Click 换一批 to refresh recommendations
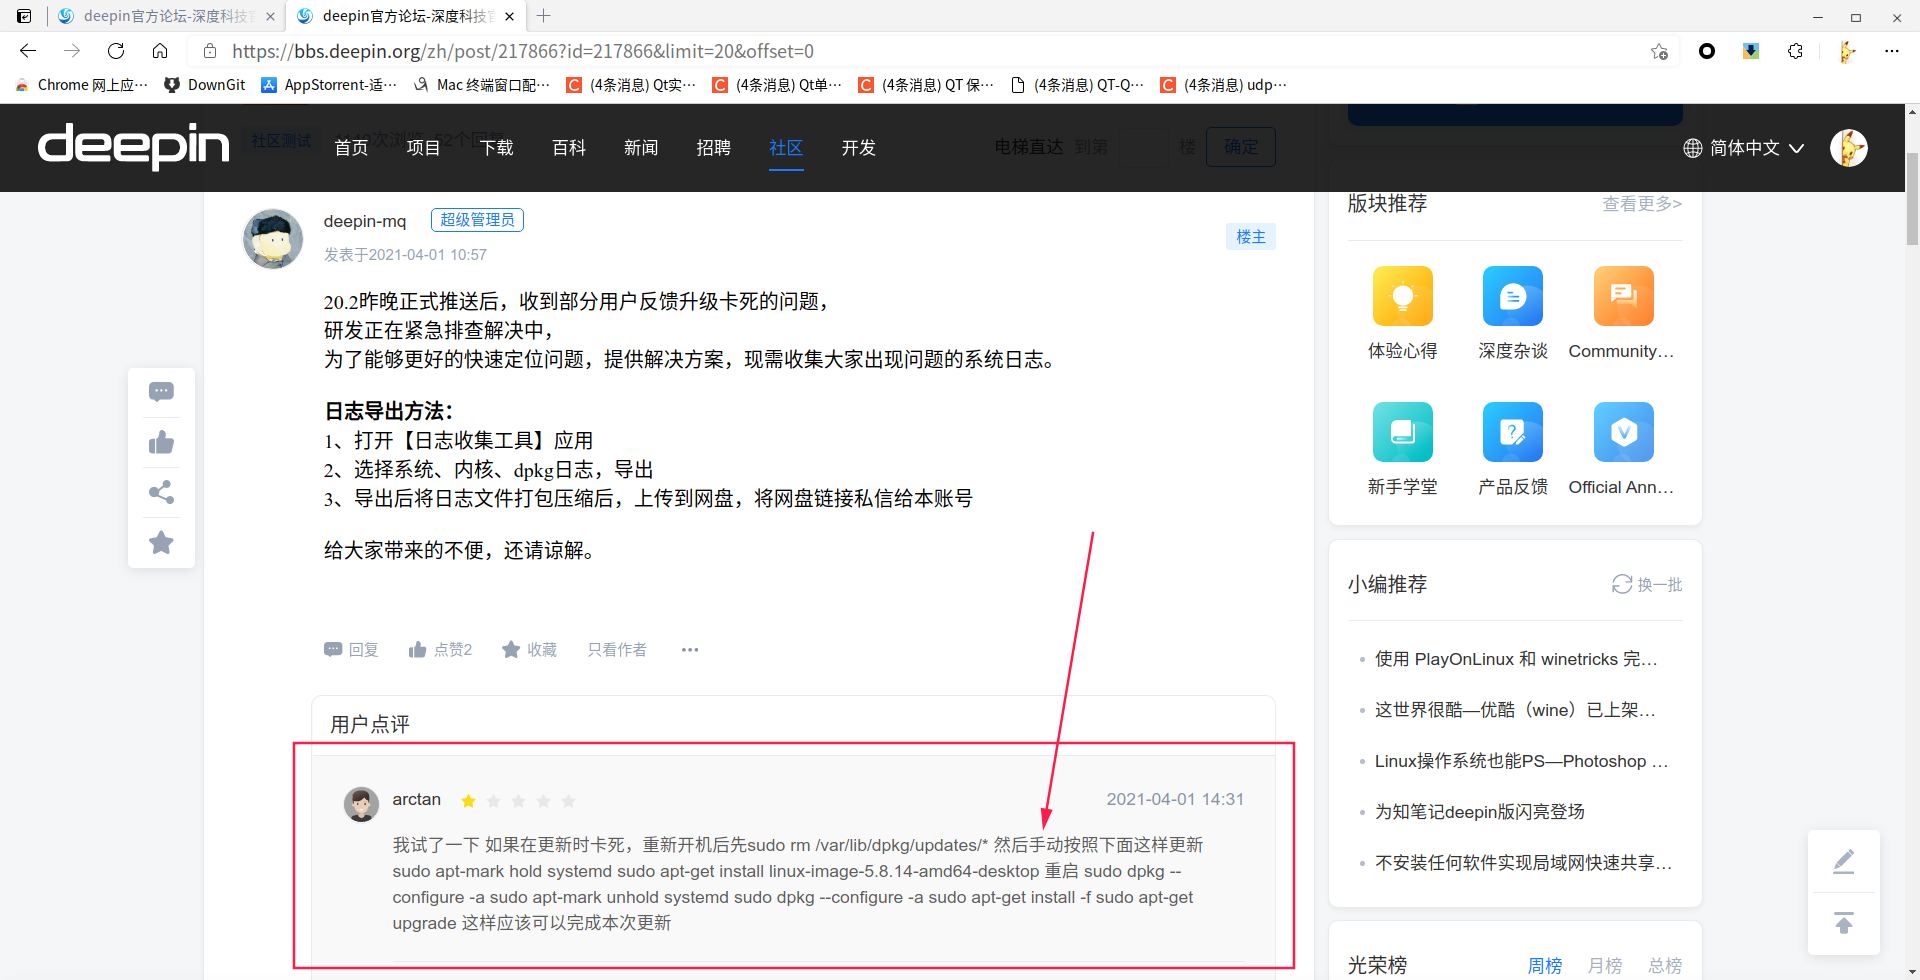Viewport: 1920px width, 980px height. tap(1647, 584)
